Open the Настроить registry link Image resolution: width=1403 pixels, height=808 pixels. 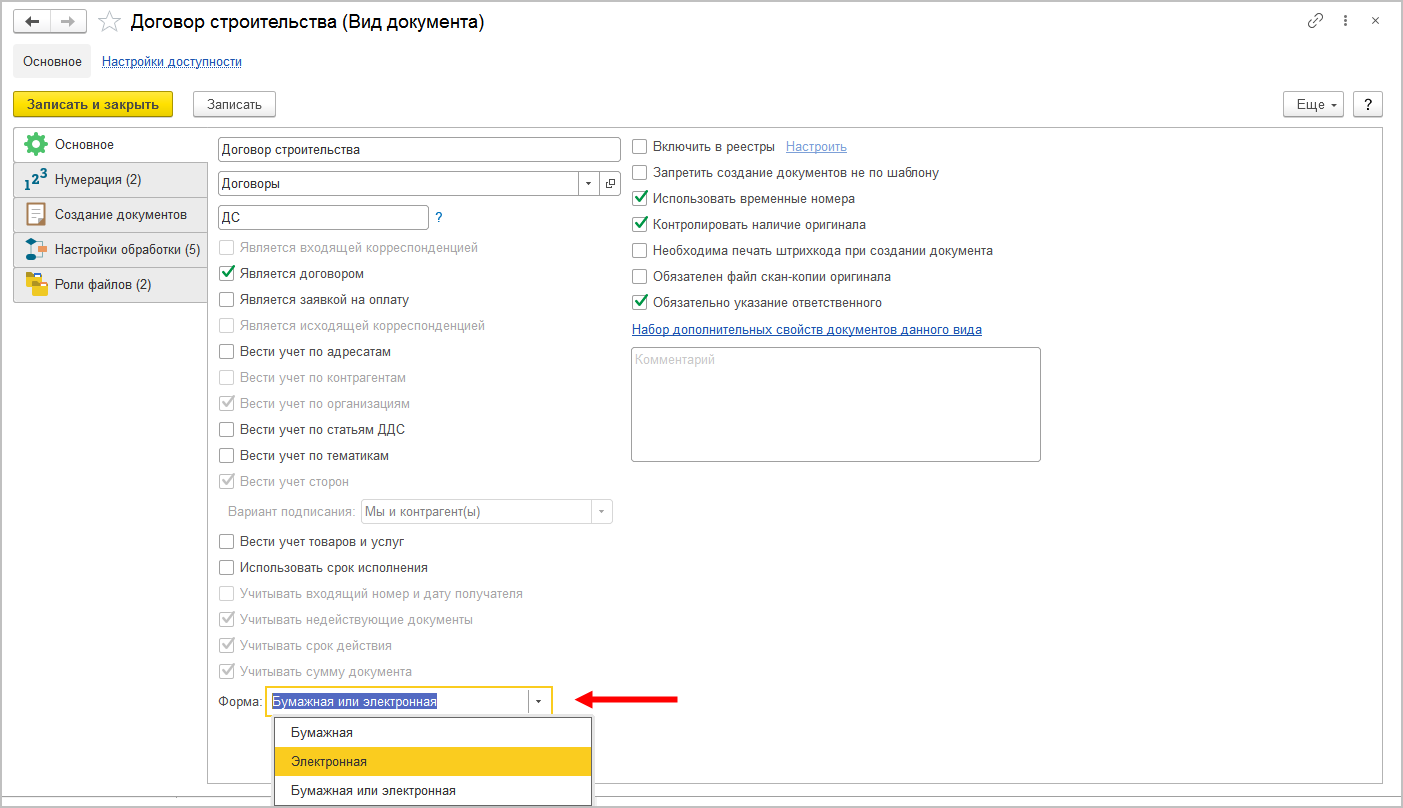click(x=816, y=146)
